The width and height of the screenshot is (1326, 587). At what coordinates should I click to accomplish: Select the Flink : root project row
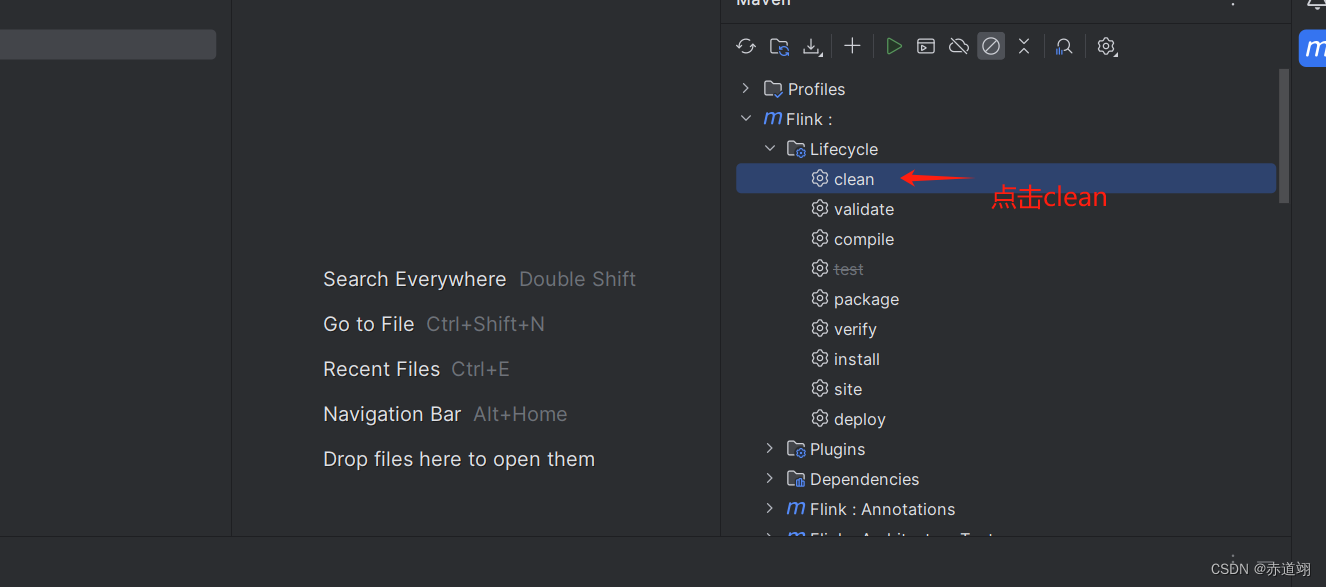[x=1006, y=119]
